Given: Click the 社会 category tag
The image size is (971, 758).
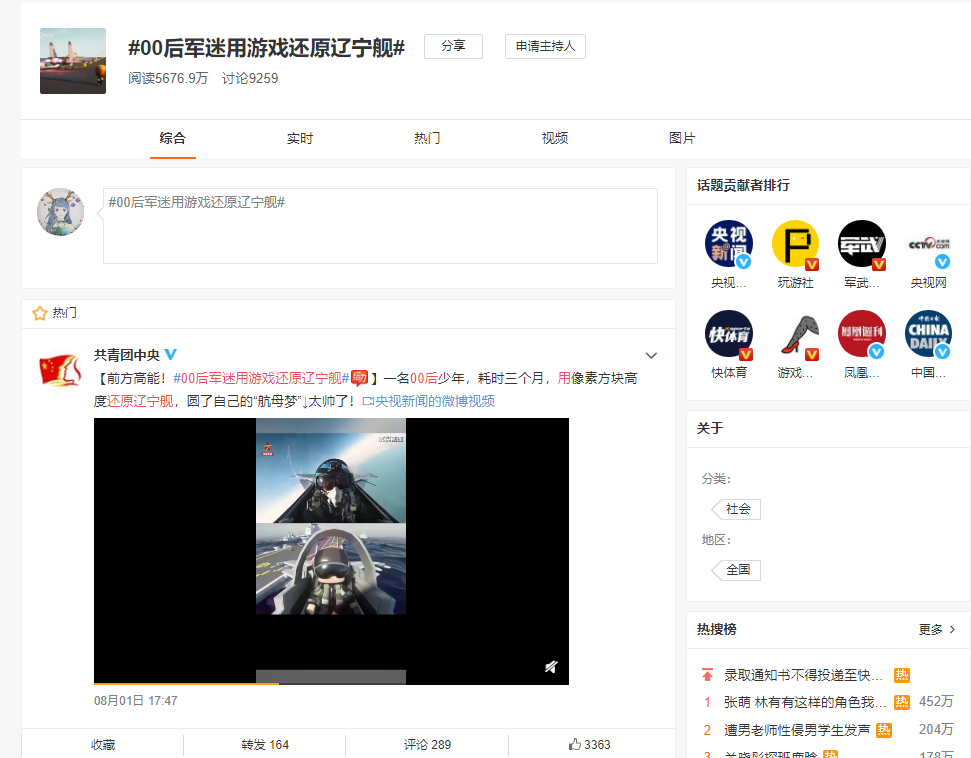Looking at the screenshot, I should pyautogui.click(x=737, y=509).
